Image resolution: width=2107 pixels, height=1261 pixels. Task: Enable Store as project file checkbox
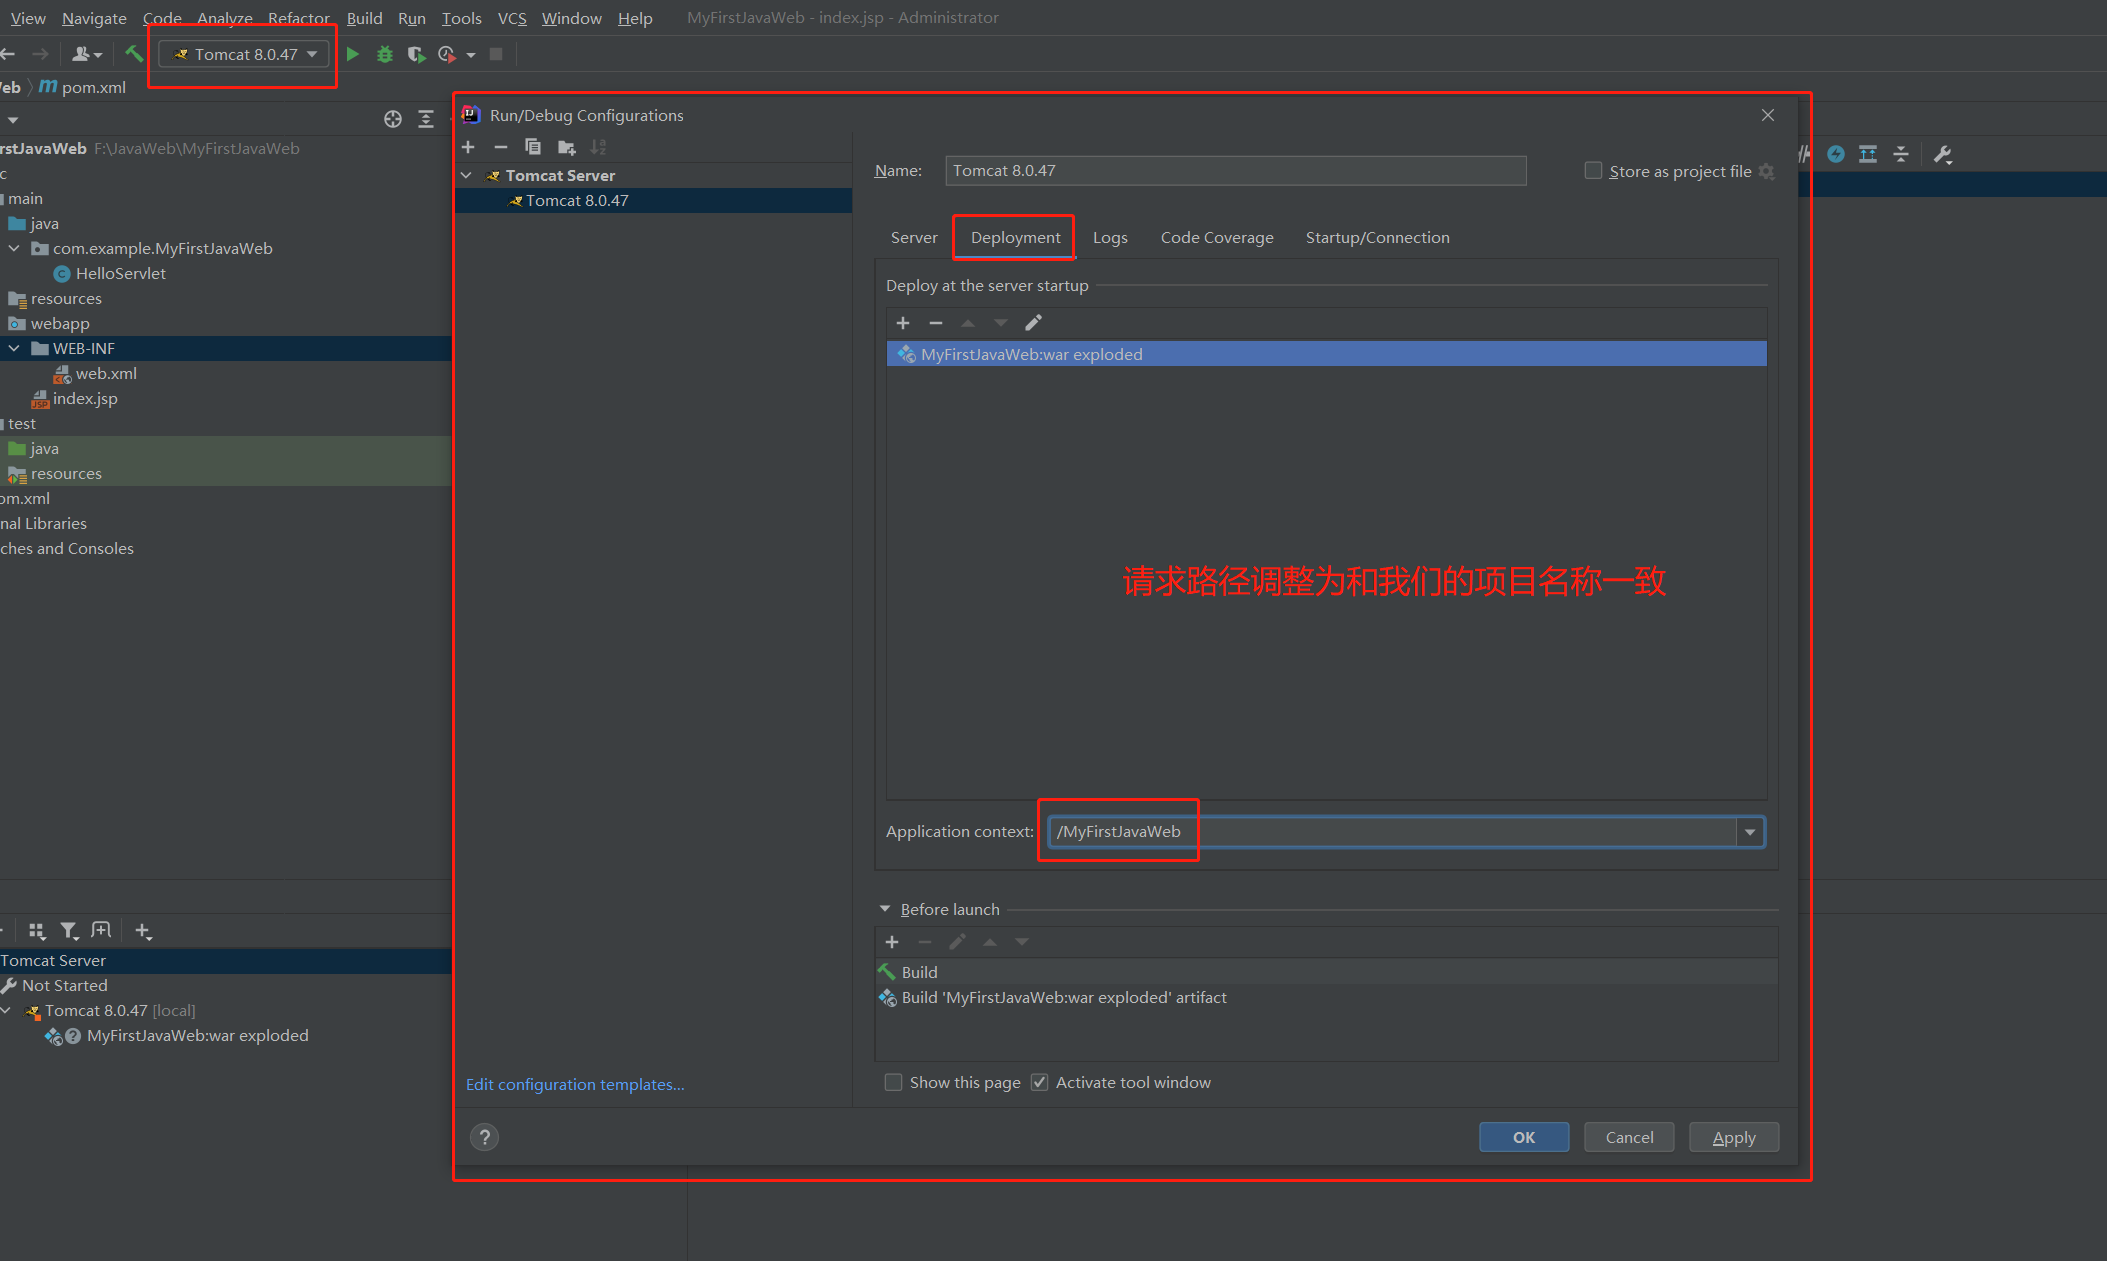click(x=1593, y=171)
